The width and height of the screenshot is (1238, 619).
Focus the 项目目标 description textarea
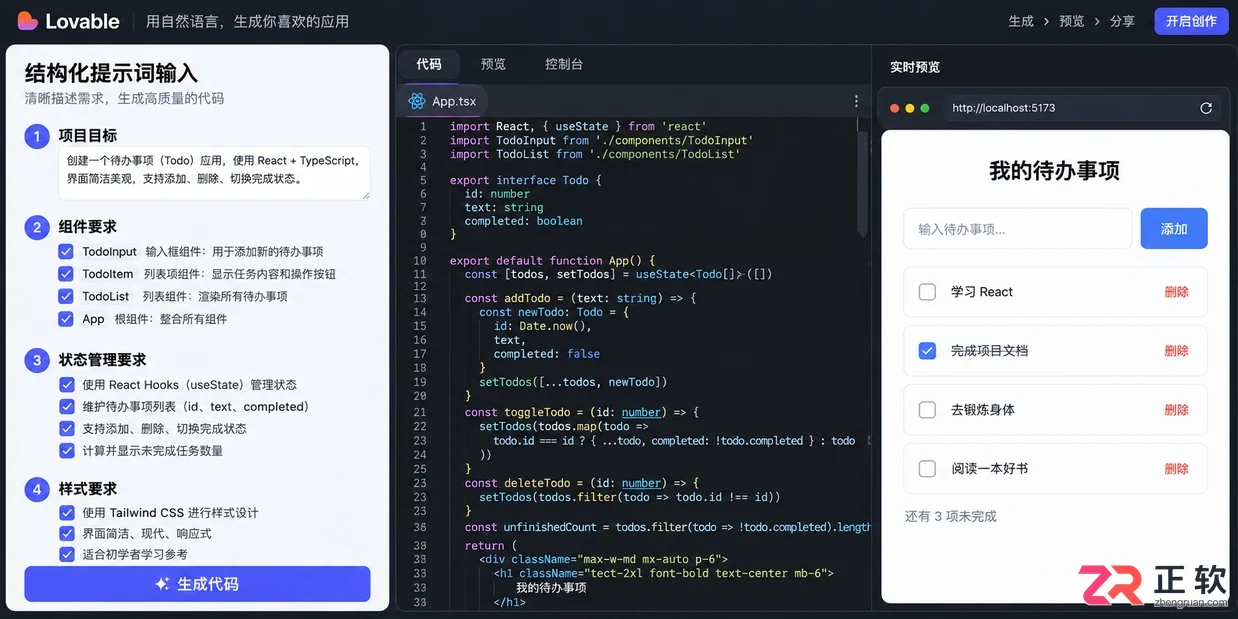214,172
